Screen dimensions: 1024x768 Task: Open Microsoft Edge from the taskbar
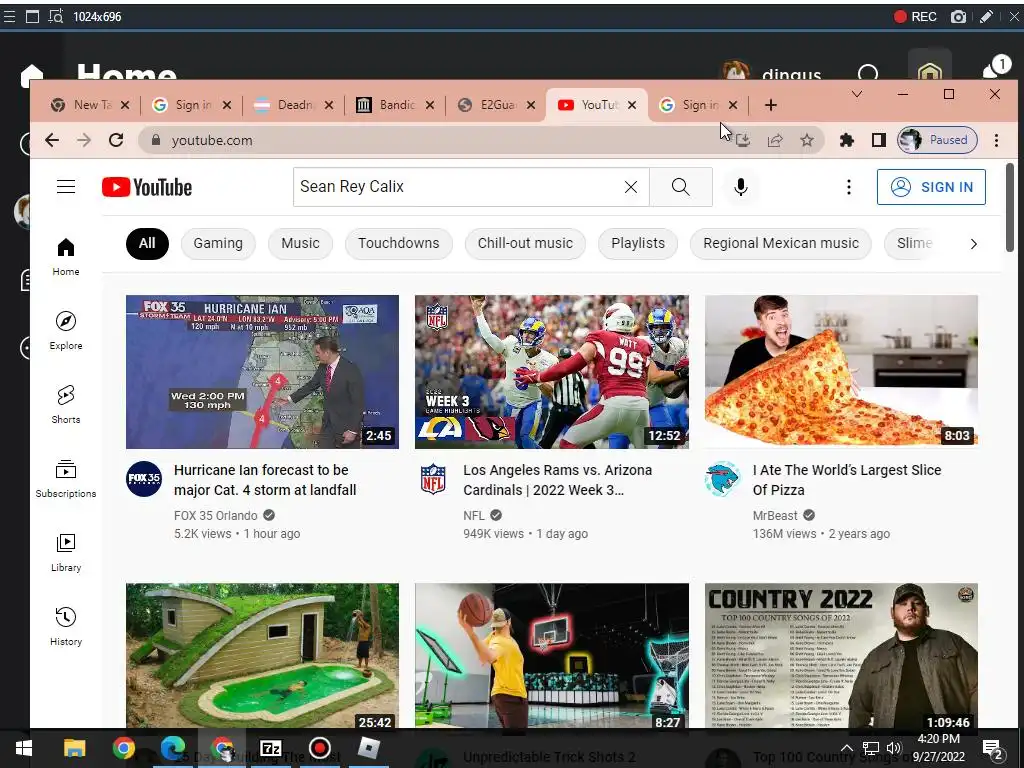point(172,748)
